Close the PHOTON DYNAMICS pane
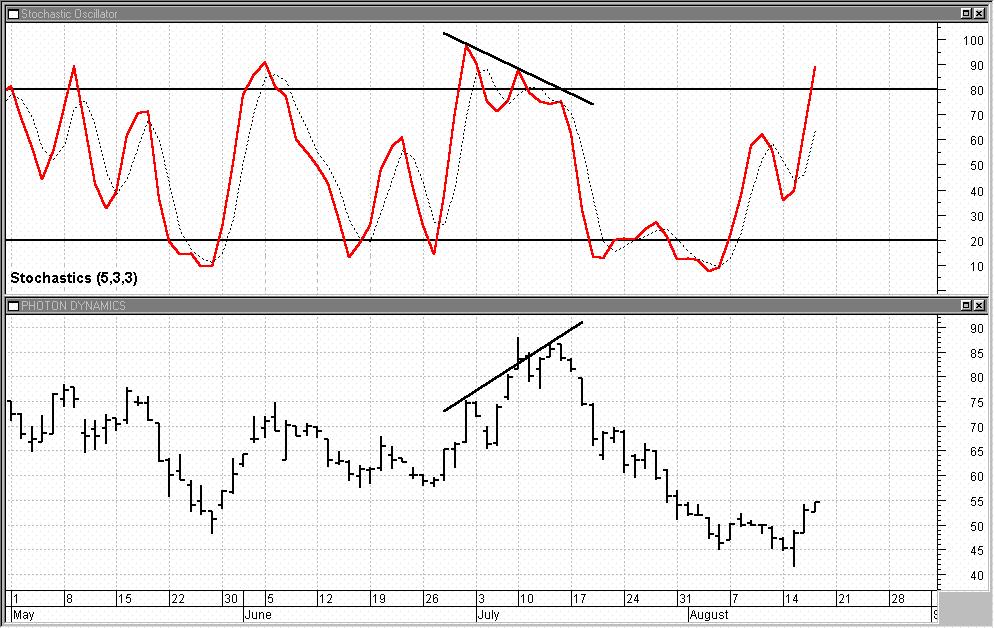The image size is (994, 628). coord(979,305)
